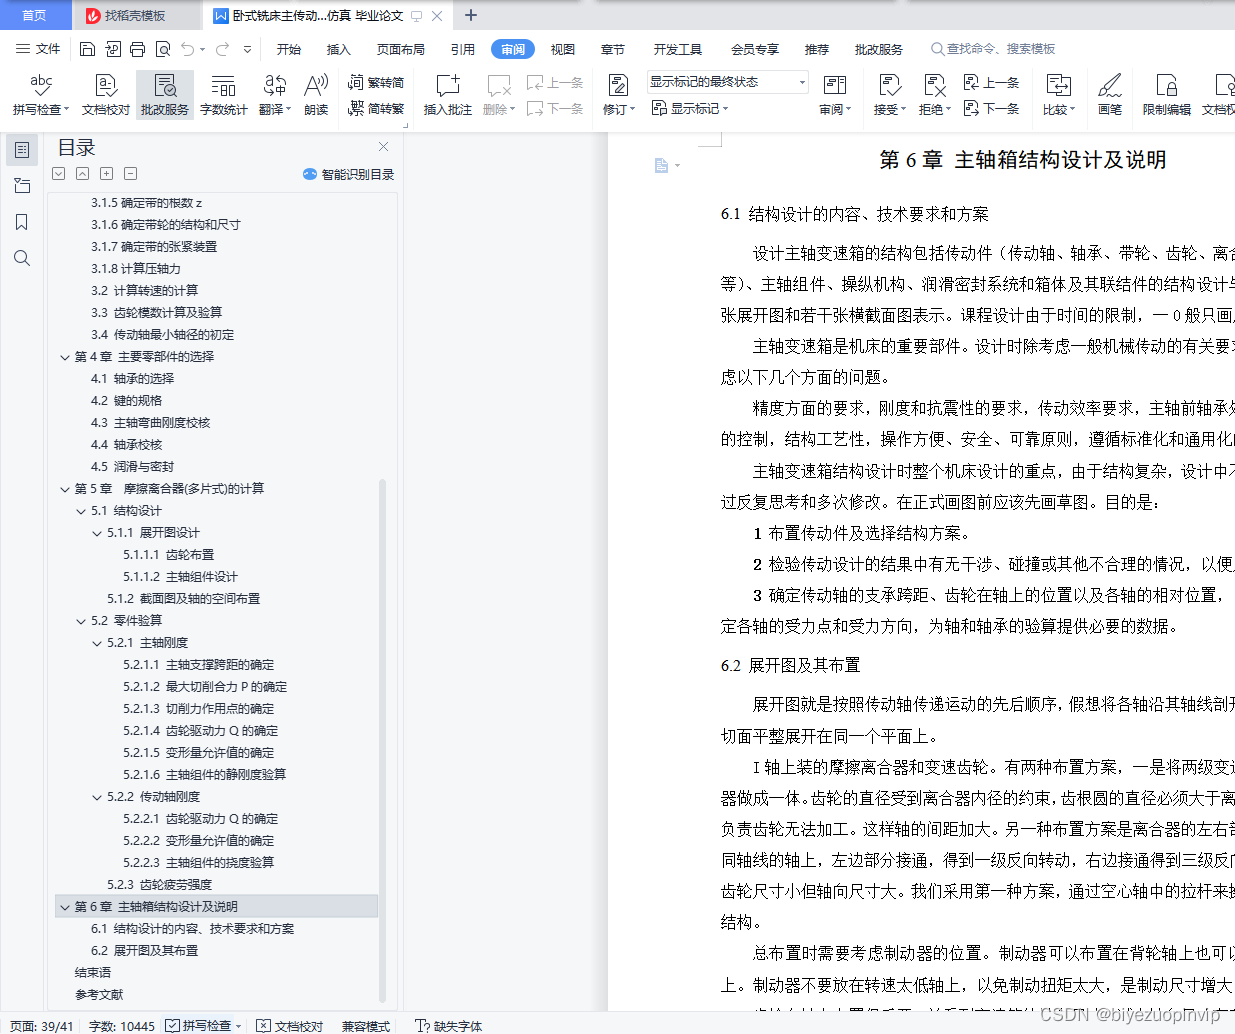Image resolution: width=1235 pixels, height=1034 pixels.
Task: Open quick access toolbar customize arrow
Action: coord(247,49)
